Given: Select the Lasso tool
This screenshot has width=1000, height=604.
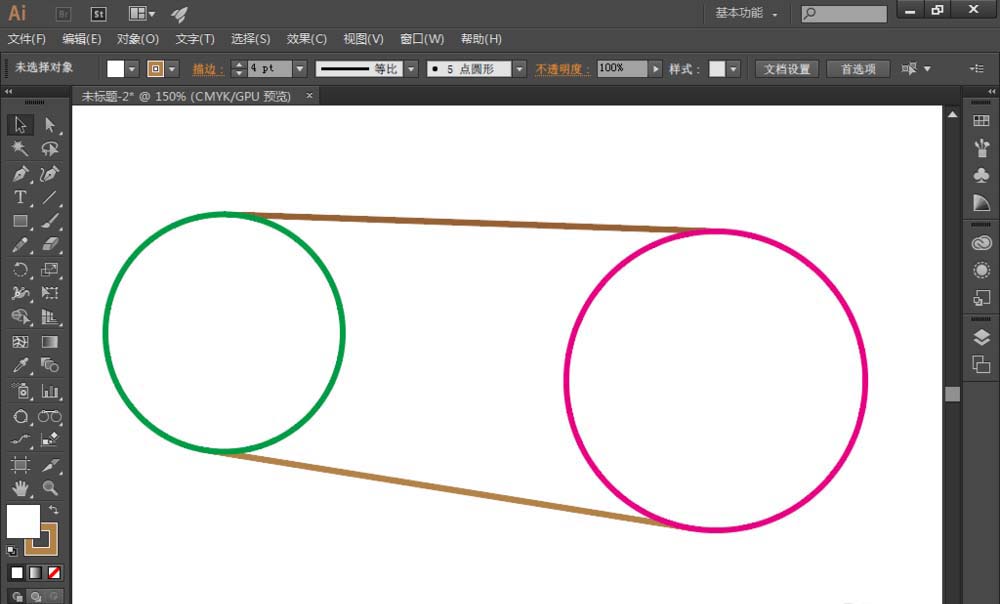Looking at the screenshot, I should pos(50,149).
